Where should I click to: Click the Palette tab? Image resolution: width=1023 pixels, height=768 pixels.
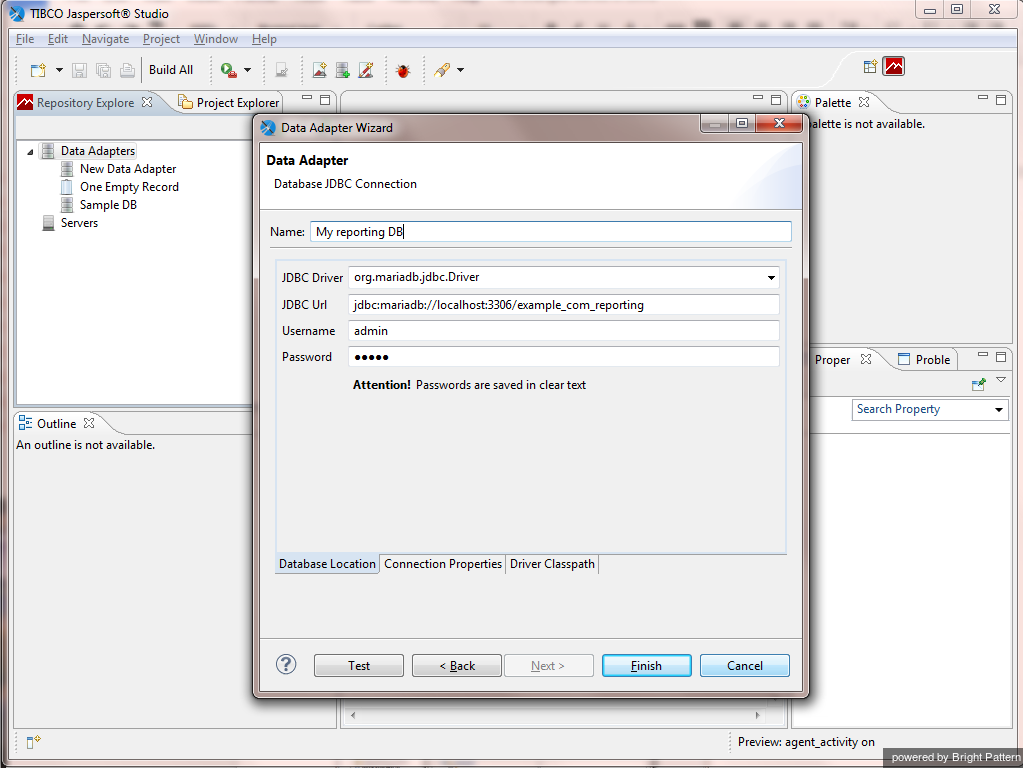pyautogui.click(x=832, y=102)
